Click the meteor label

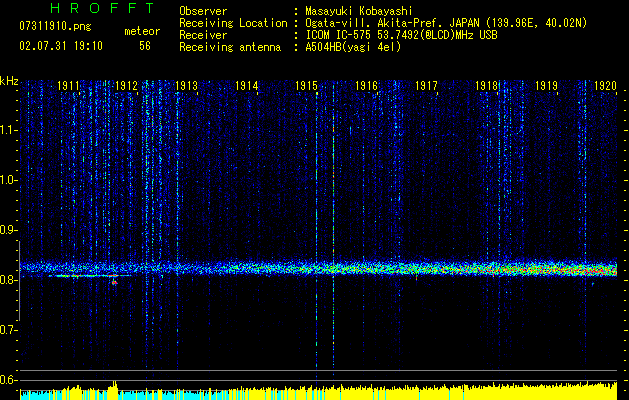pos(142,31)
